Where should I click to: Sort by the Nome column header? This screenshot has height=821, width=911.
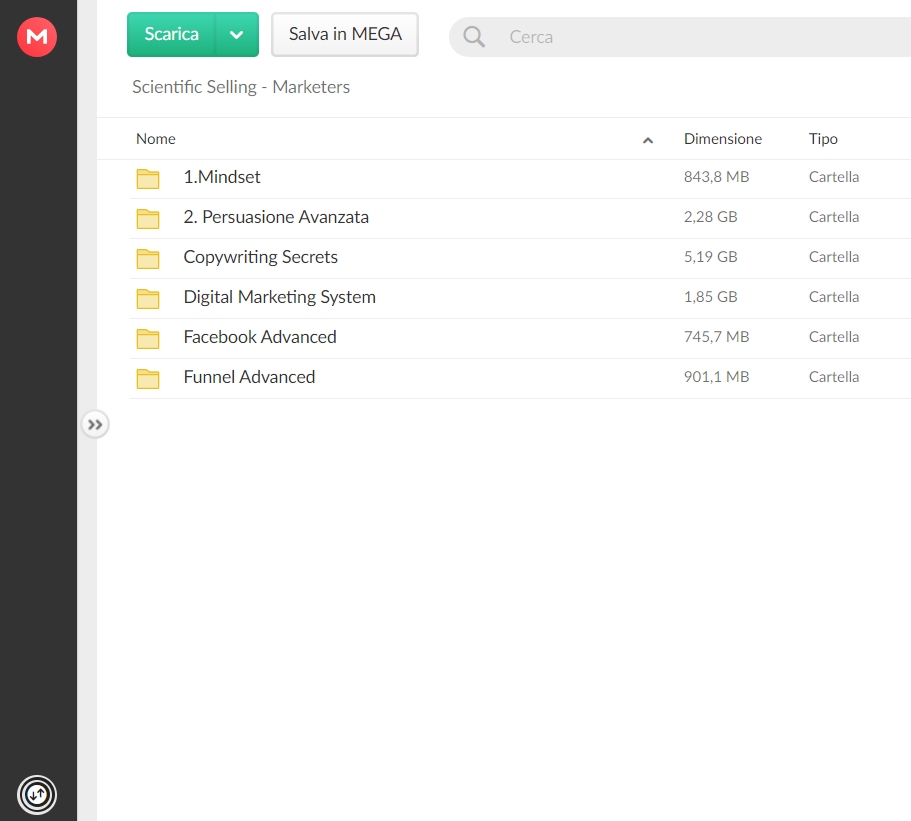(156, 139)
